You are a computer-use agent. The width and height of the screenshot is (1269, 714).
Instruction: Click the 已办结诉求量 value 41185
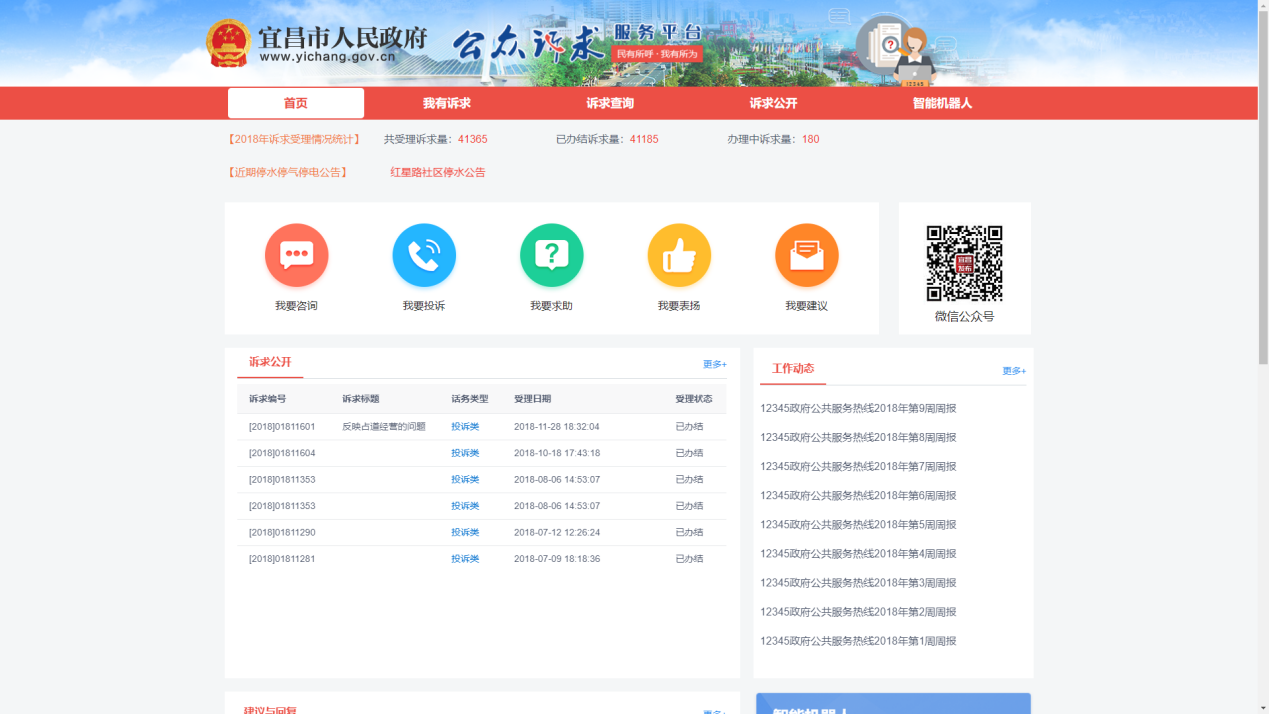644,139
